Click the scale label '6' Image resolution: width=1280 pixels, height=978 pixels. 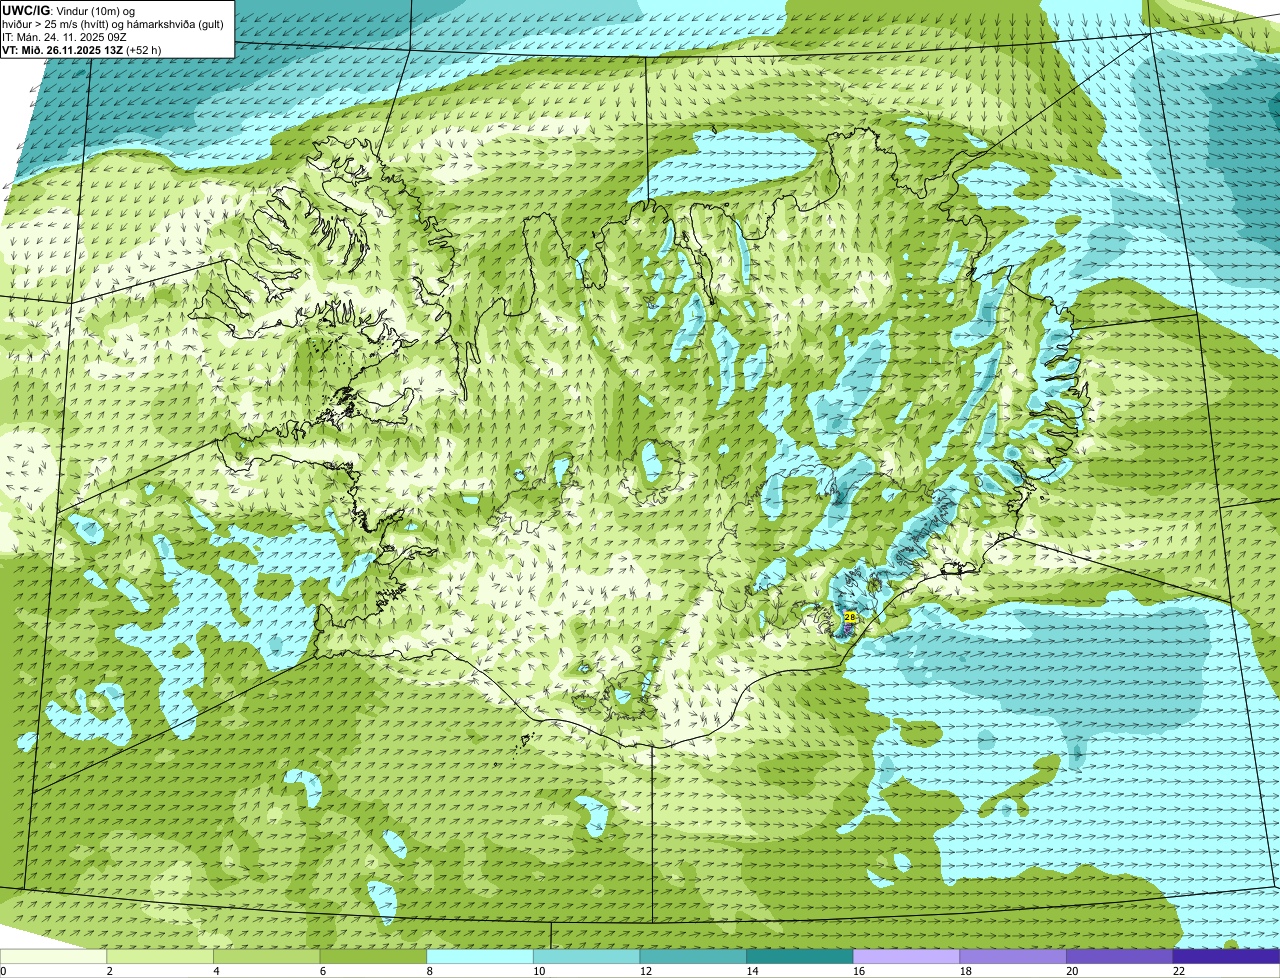(x=323, y=971)
